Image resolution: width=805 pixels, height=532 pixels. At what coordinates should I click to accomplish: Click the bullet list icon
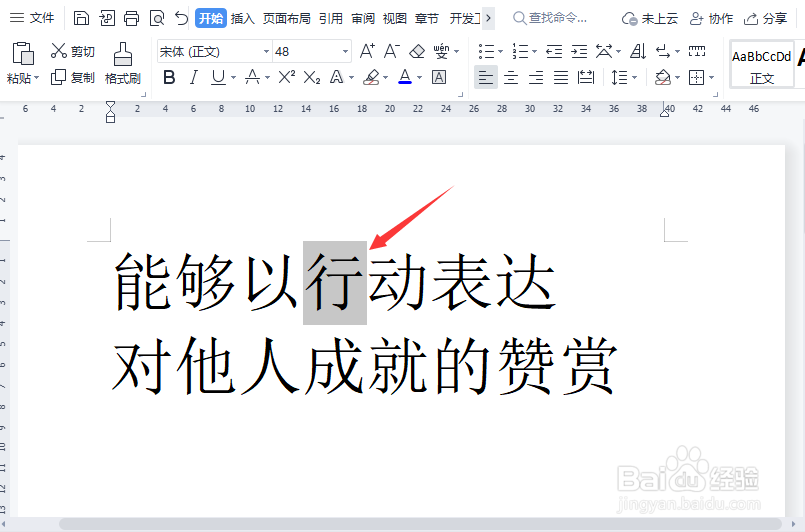[x=486, y=51]
